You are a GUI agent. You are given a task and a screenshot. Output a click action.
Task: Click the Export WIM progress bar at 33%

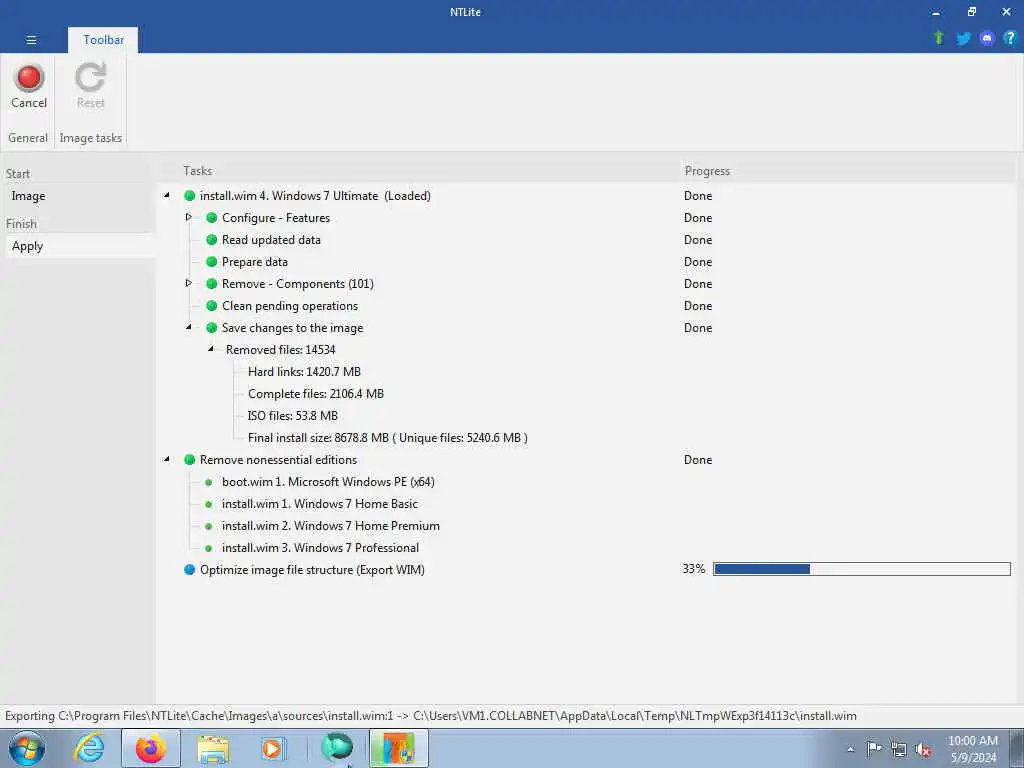(862, 569)
